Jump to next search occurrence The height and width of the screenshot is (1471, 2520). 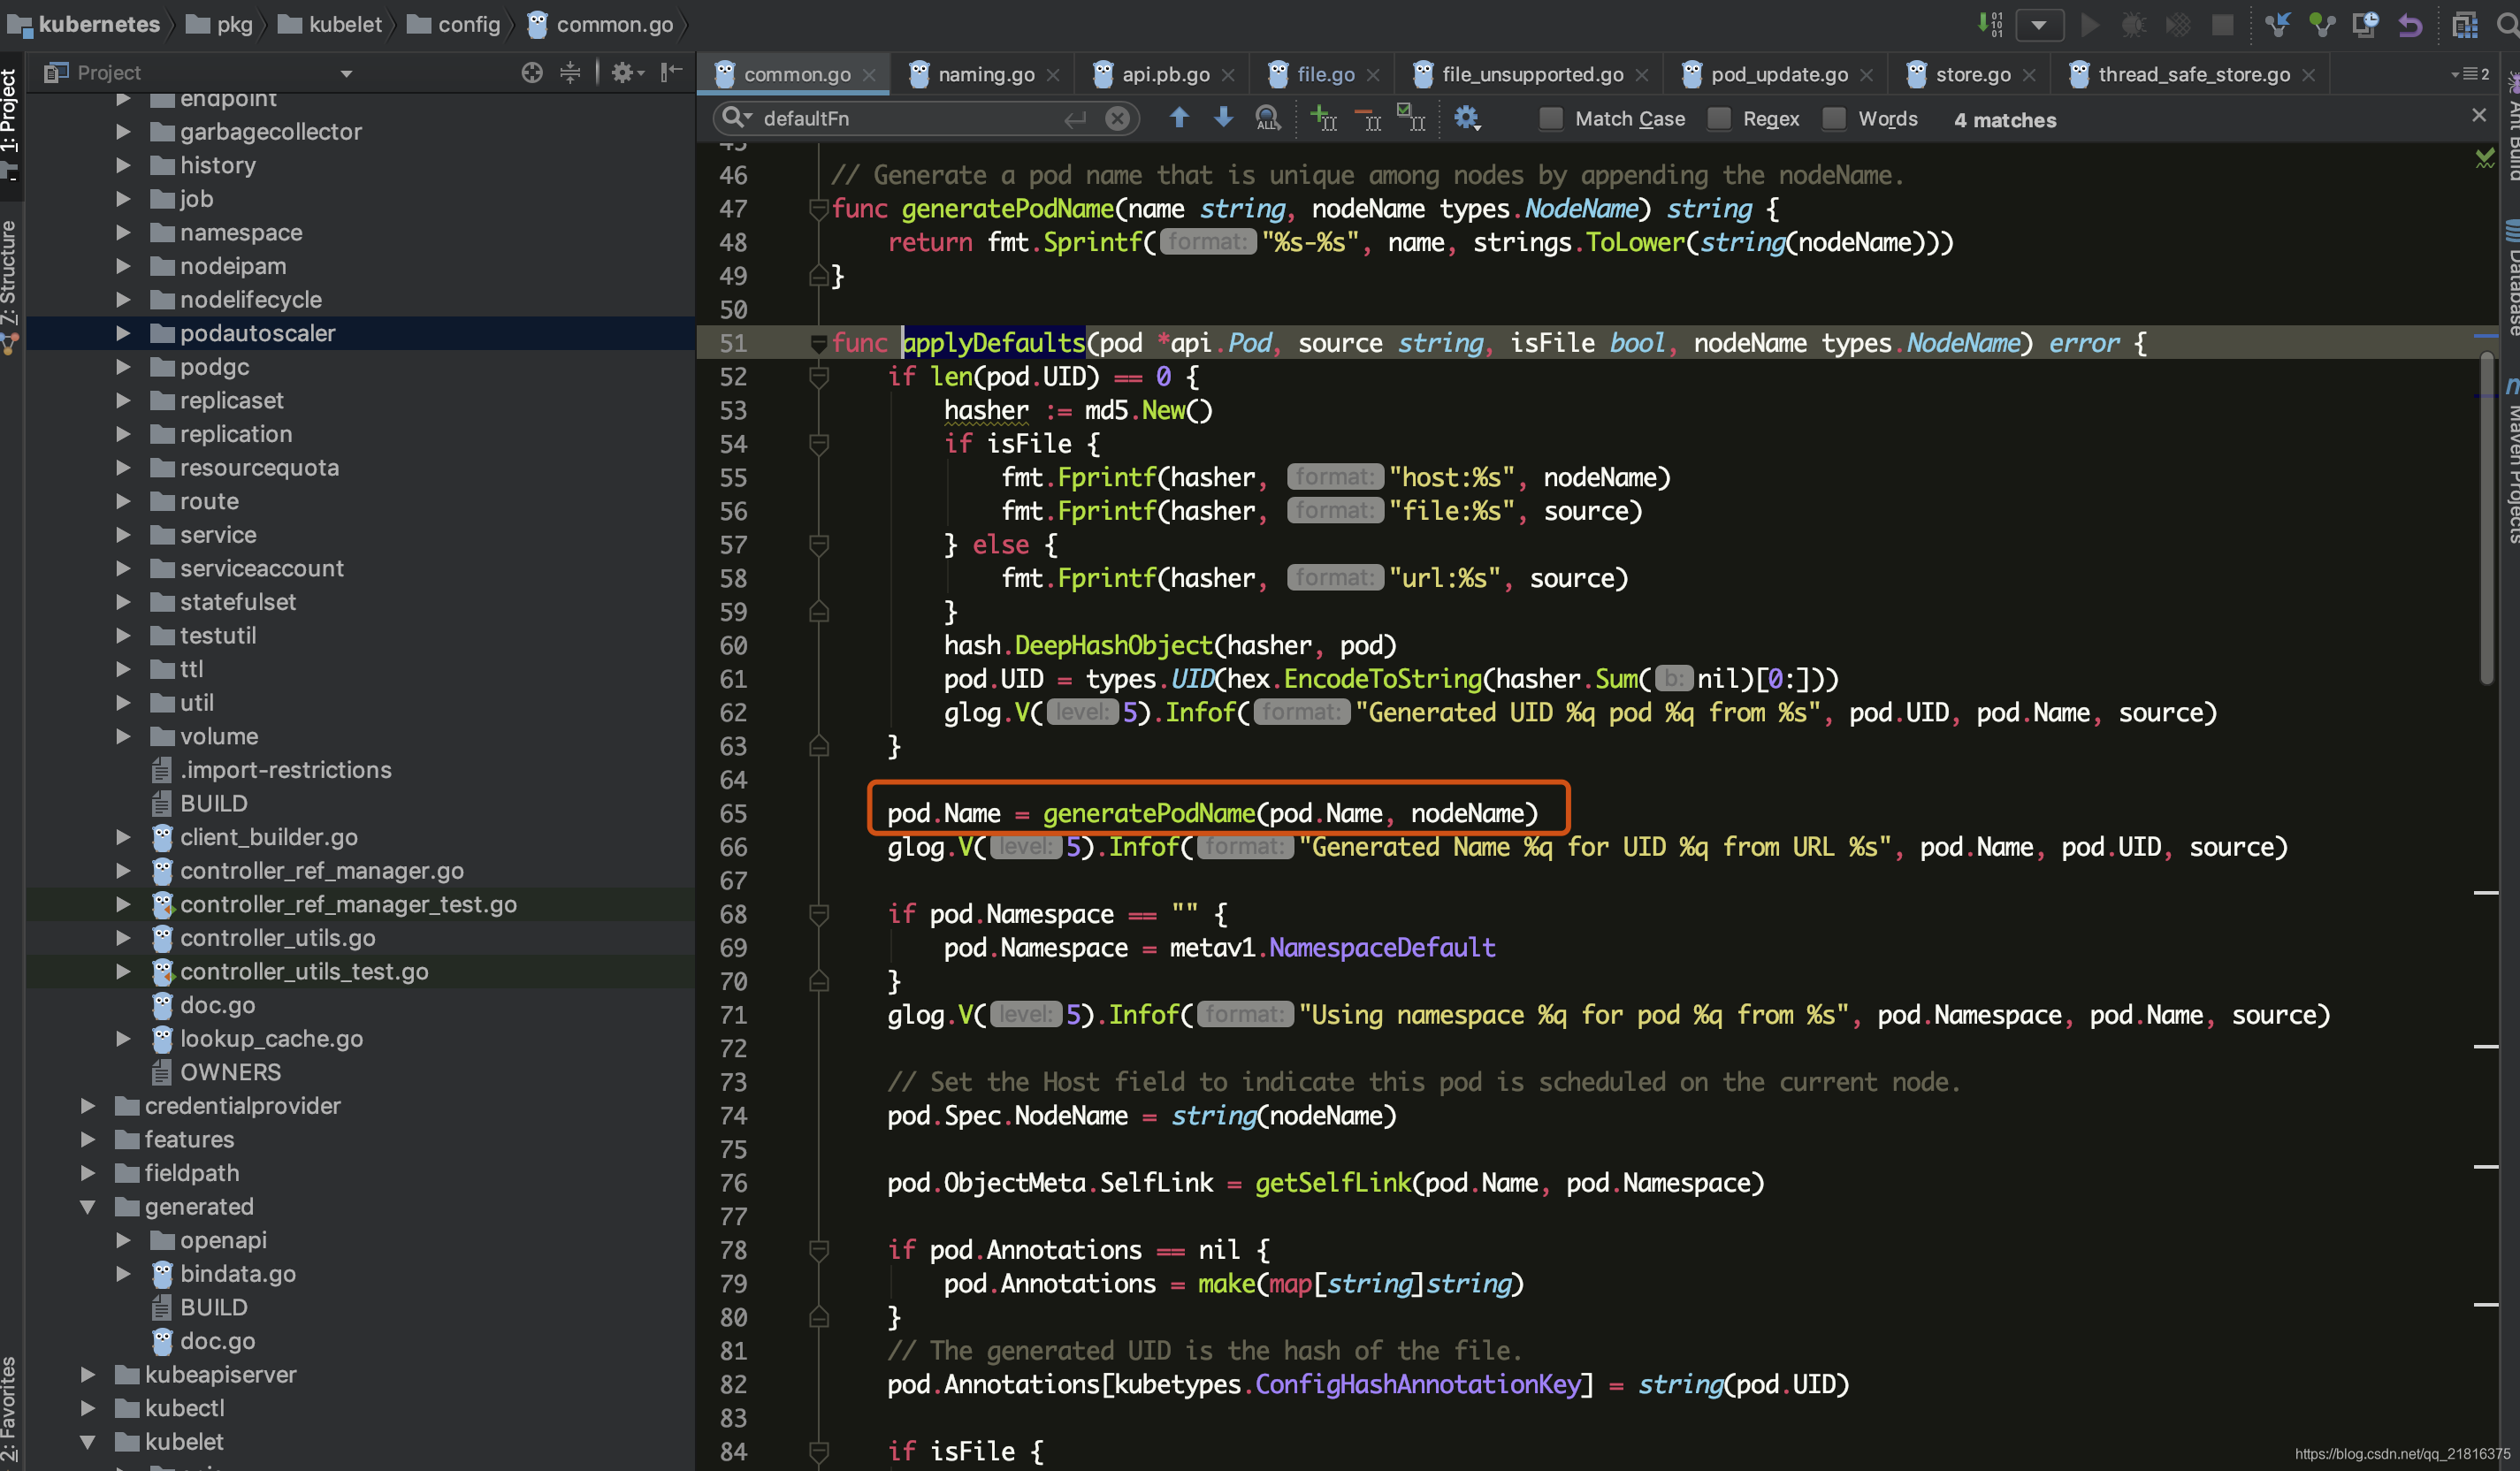pyautogui.click(x=1223, y=118)
